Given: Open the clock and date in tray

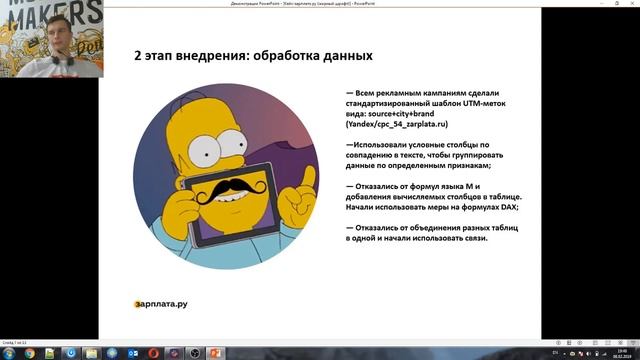Looking at the screenshot, I should (622, 353).
